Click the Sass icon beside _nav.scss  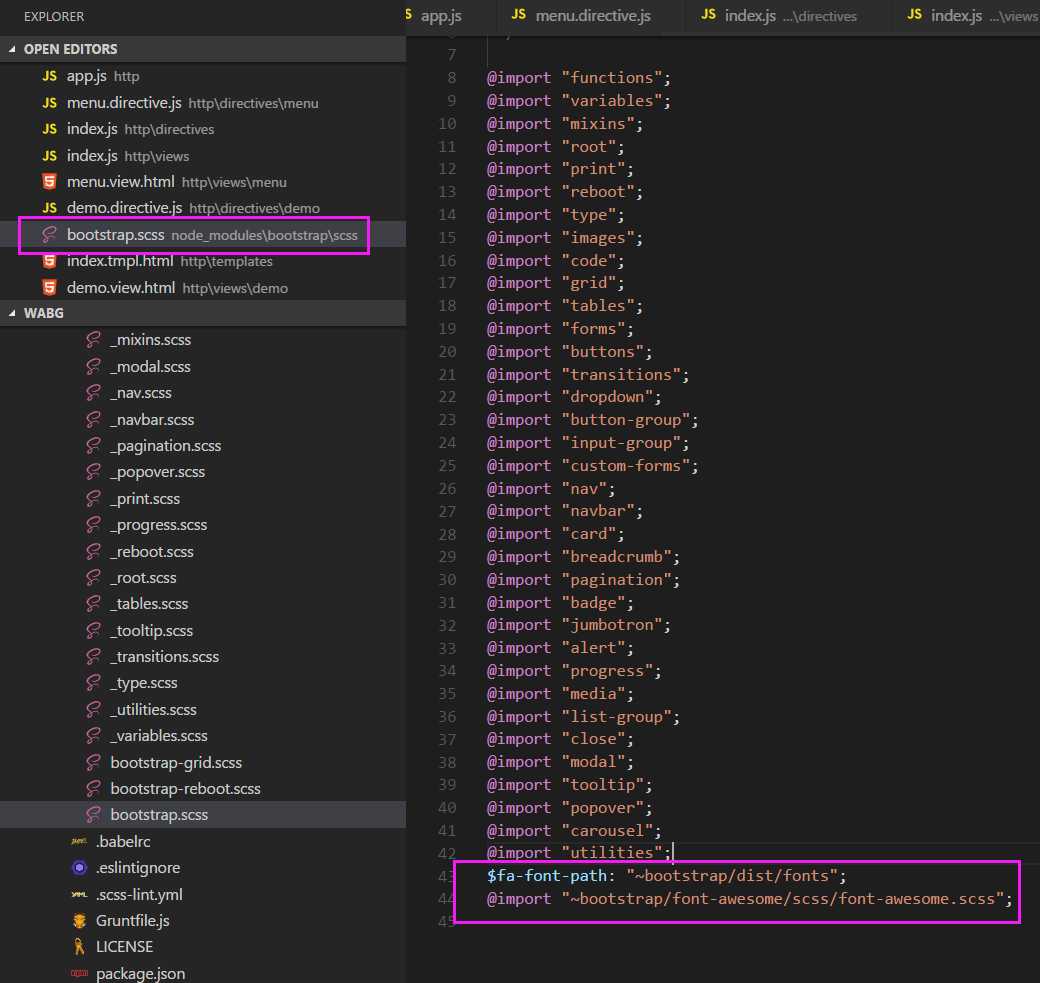(94, 393)
